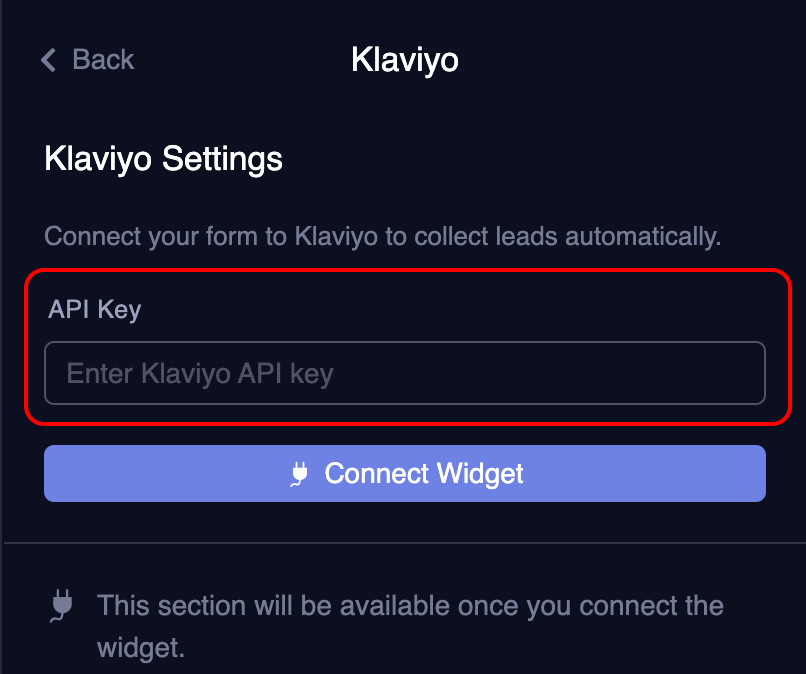Screen dimensions: 806x674
Task: Click the "Connect your form to Klaviyo" description
Action: click(383, 237)
